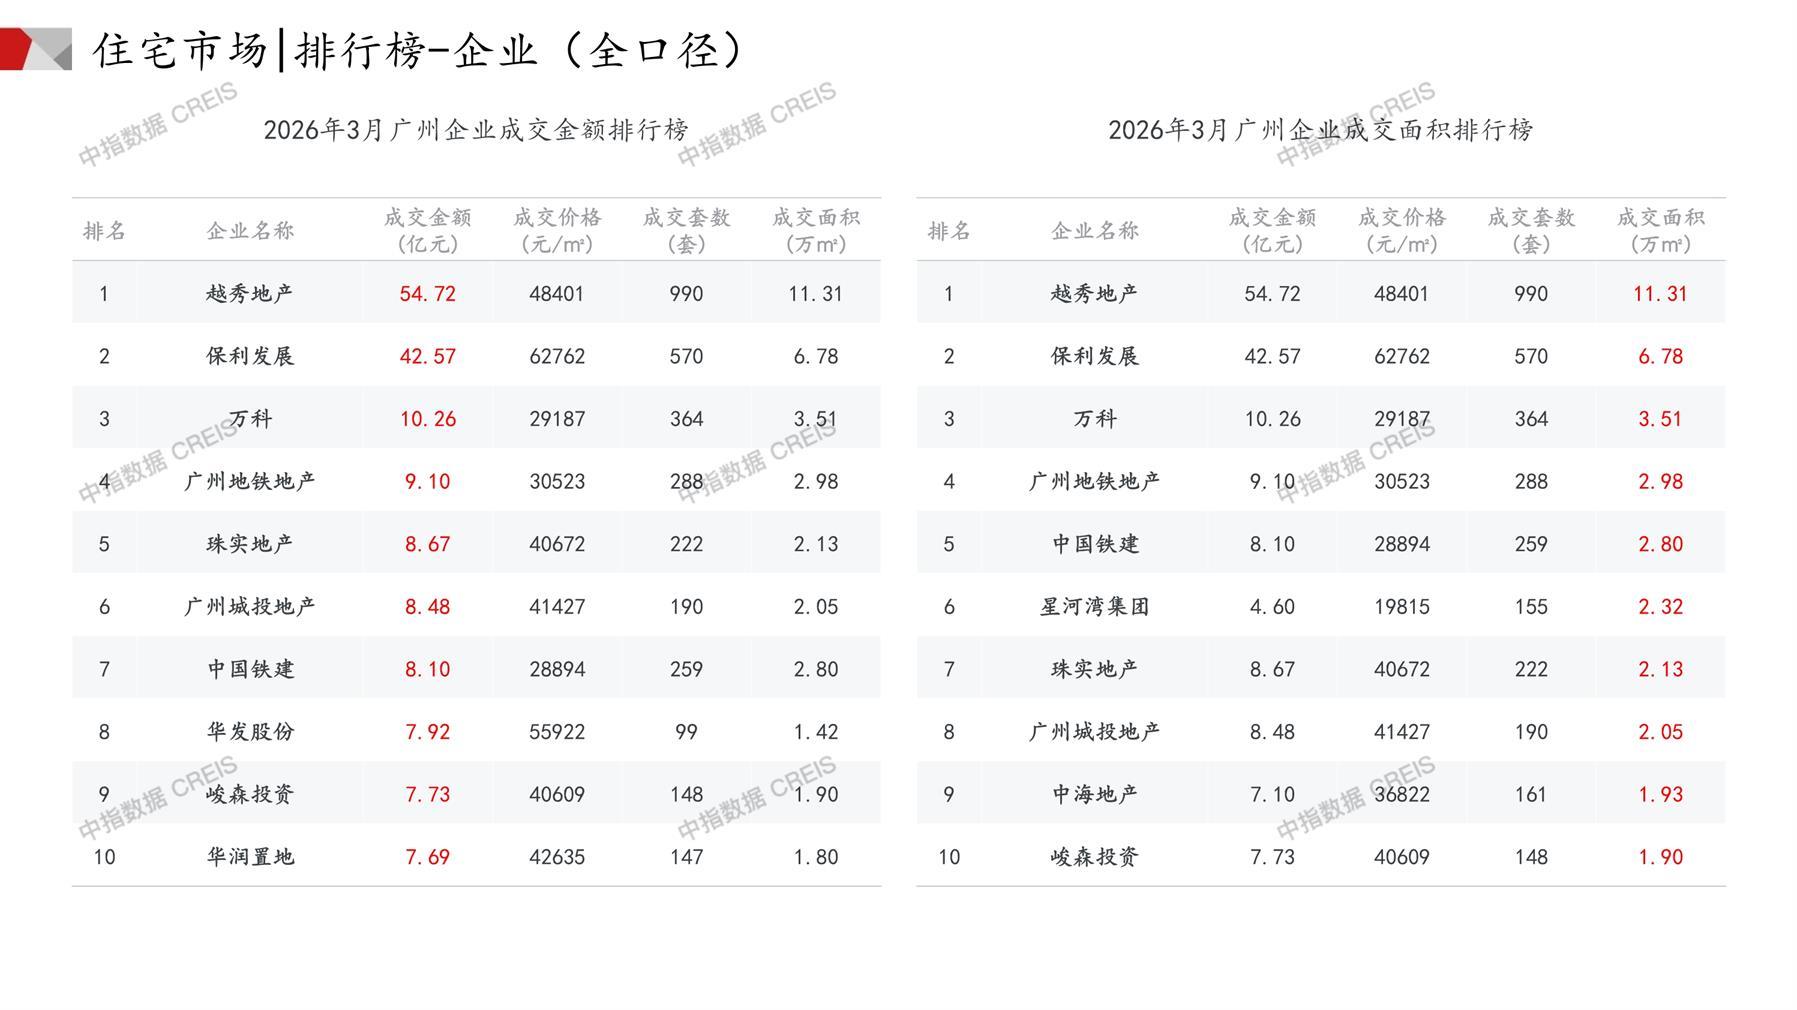Select 企业名称 header in the right table
Viewport: 1797px width, 1010px height.
pos(1095,231)
